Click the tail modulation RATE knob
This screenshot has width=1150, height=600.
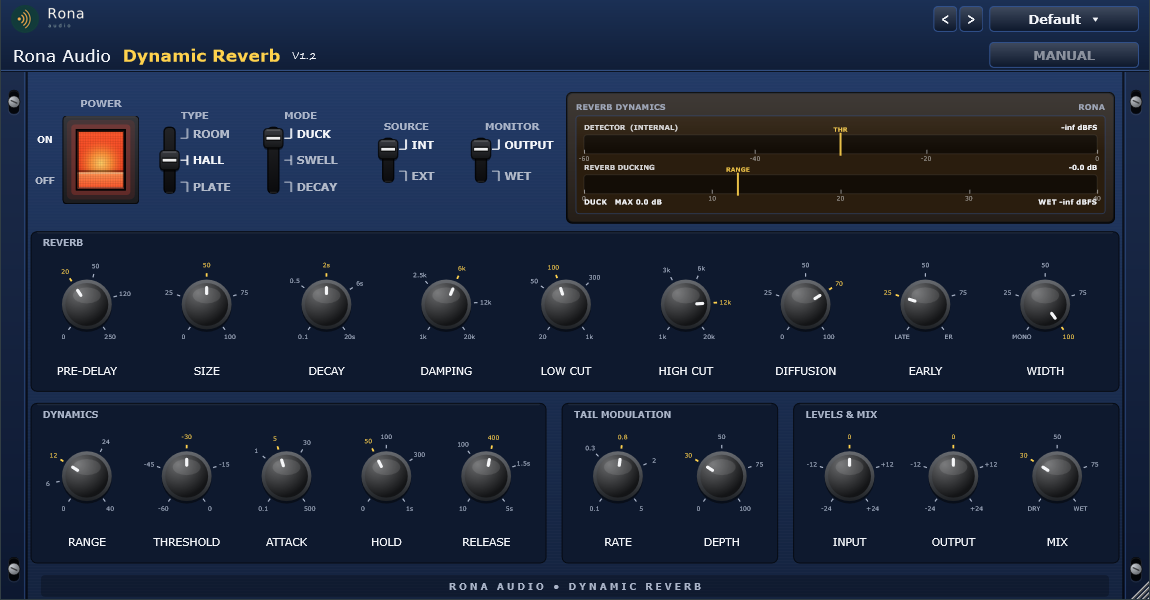click(x=618, y=476)
